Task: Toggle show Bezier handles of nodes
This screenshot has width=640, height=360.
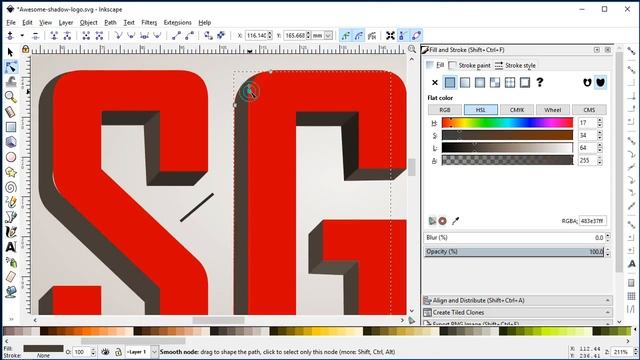Action: click(403, 36)
